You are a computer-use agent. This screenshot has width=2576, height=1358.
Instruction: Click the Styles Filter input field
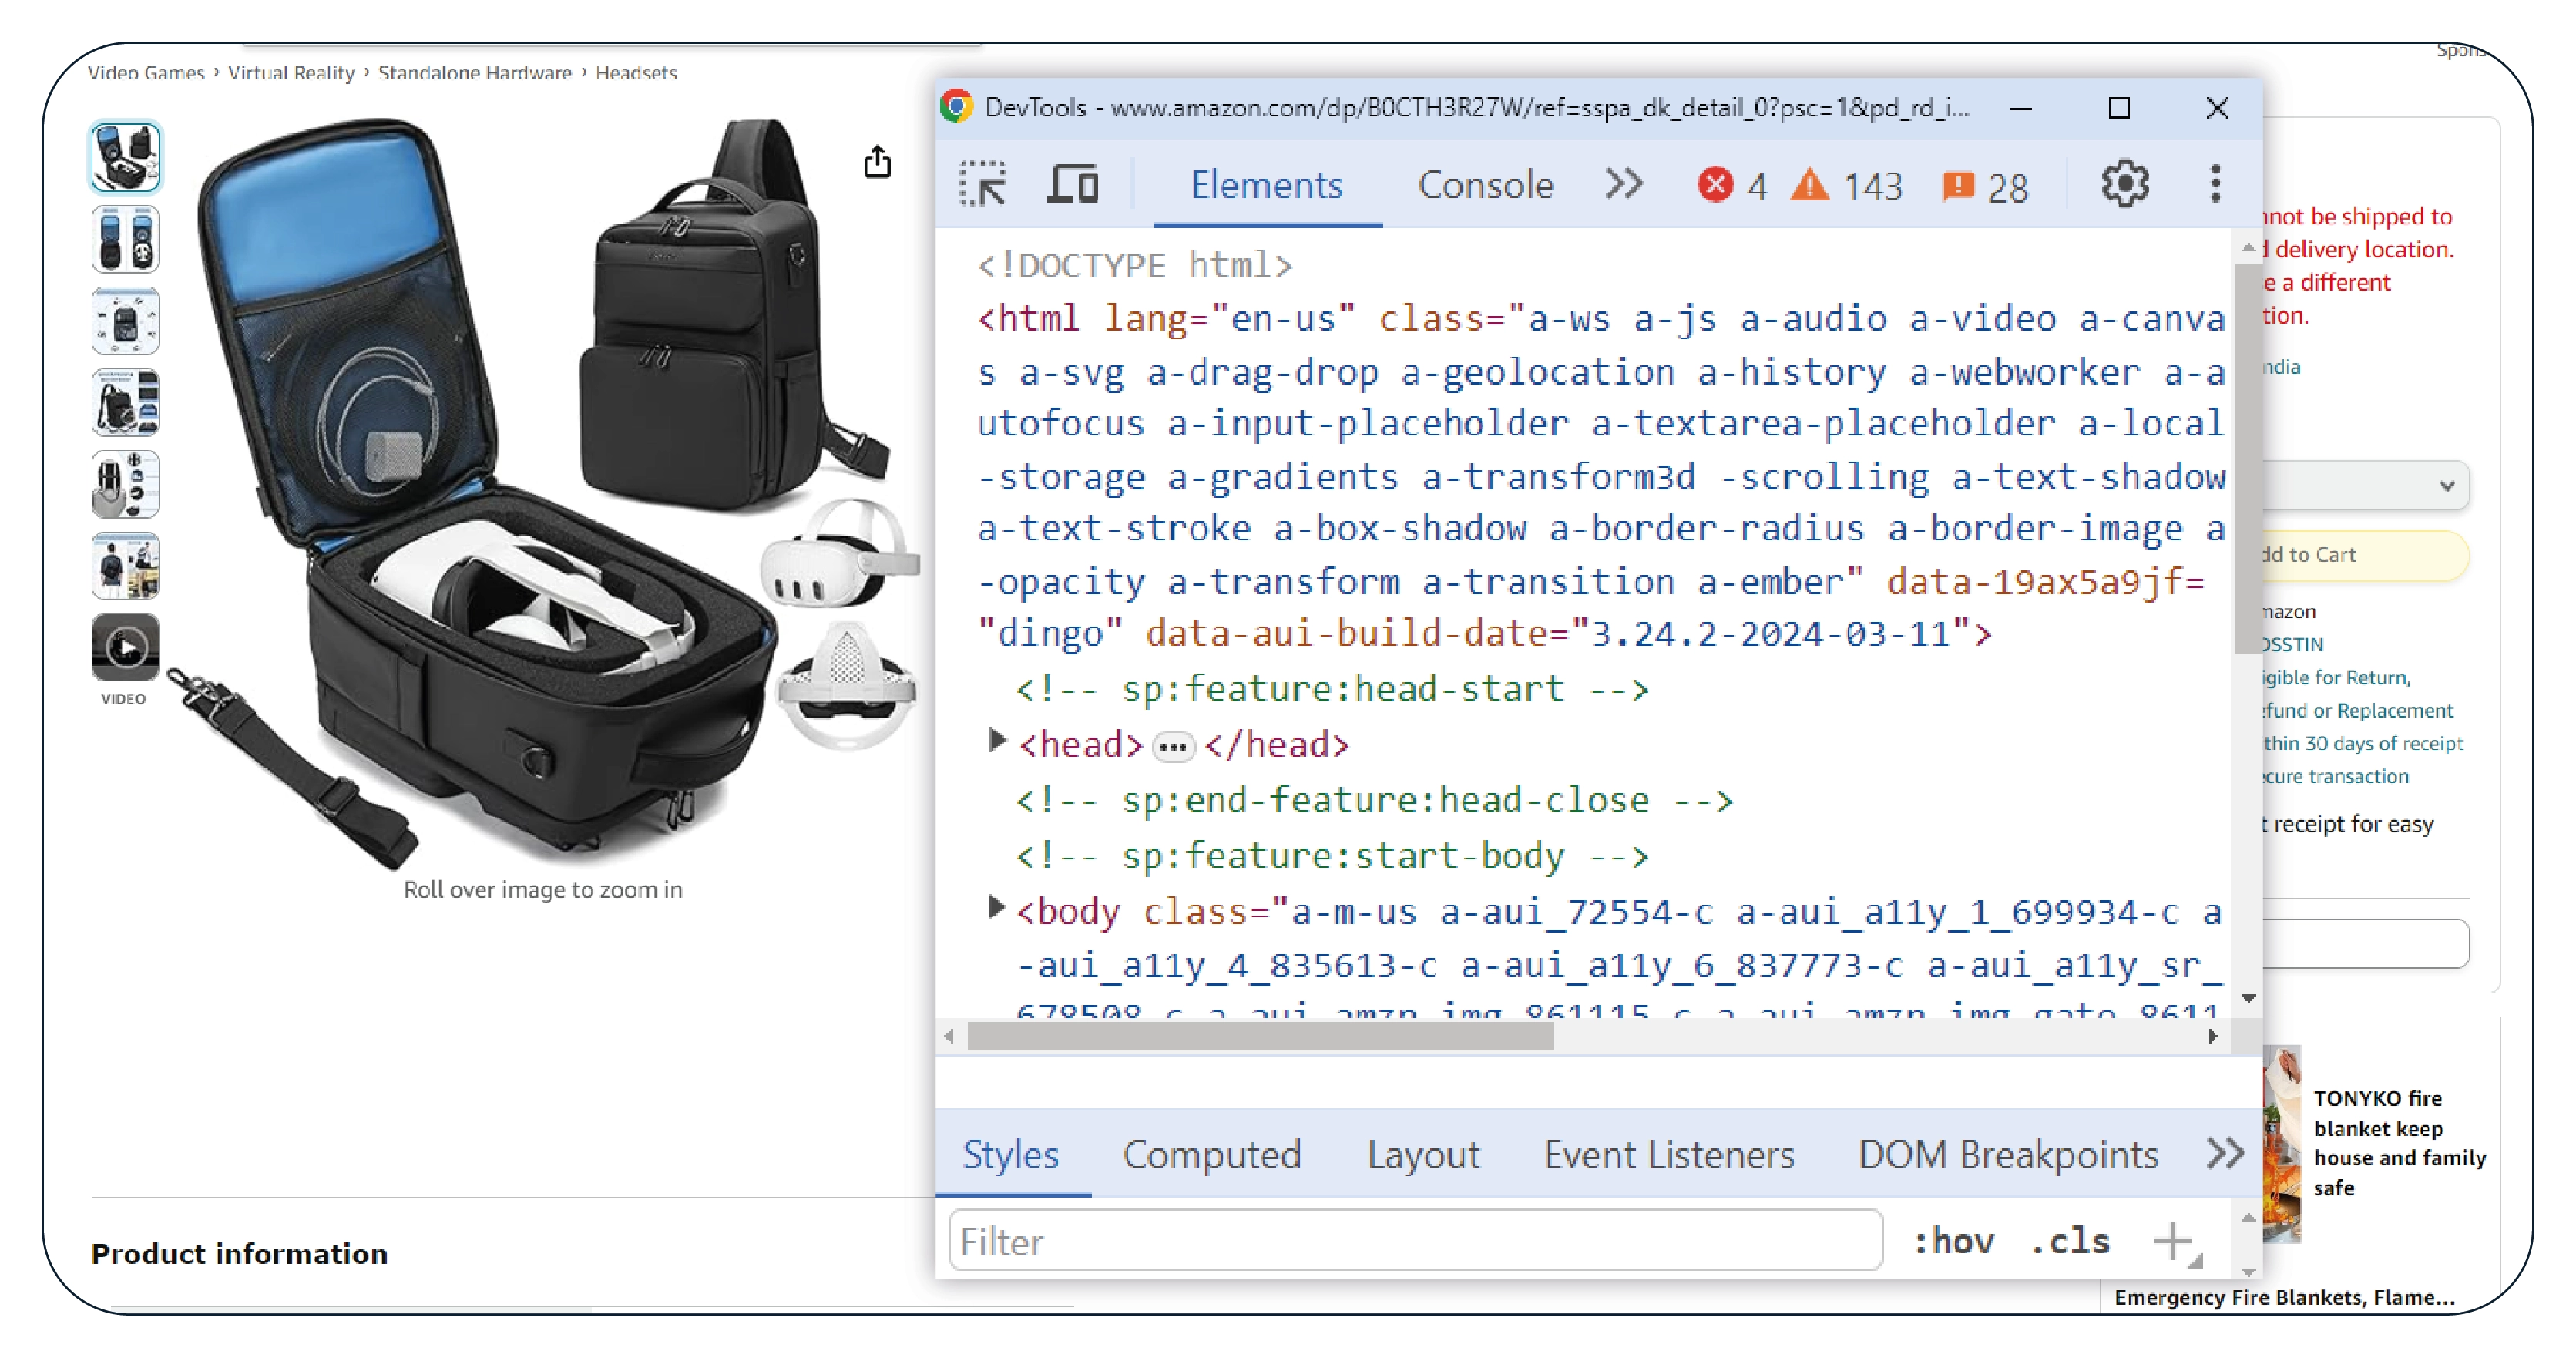pos(1414,1241)
